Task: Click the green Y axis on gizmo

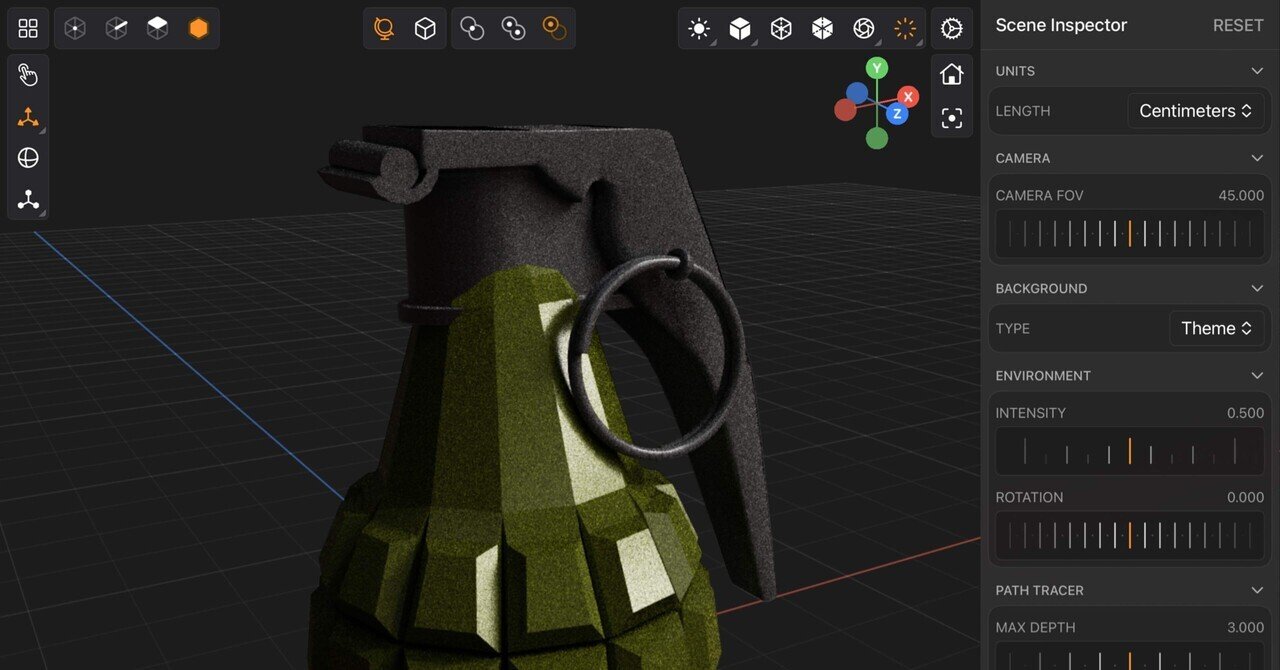Action: (x=877, y=68)
